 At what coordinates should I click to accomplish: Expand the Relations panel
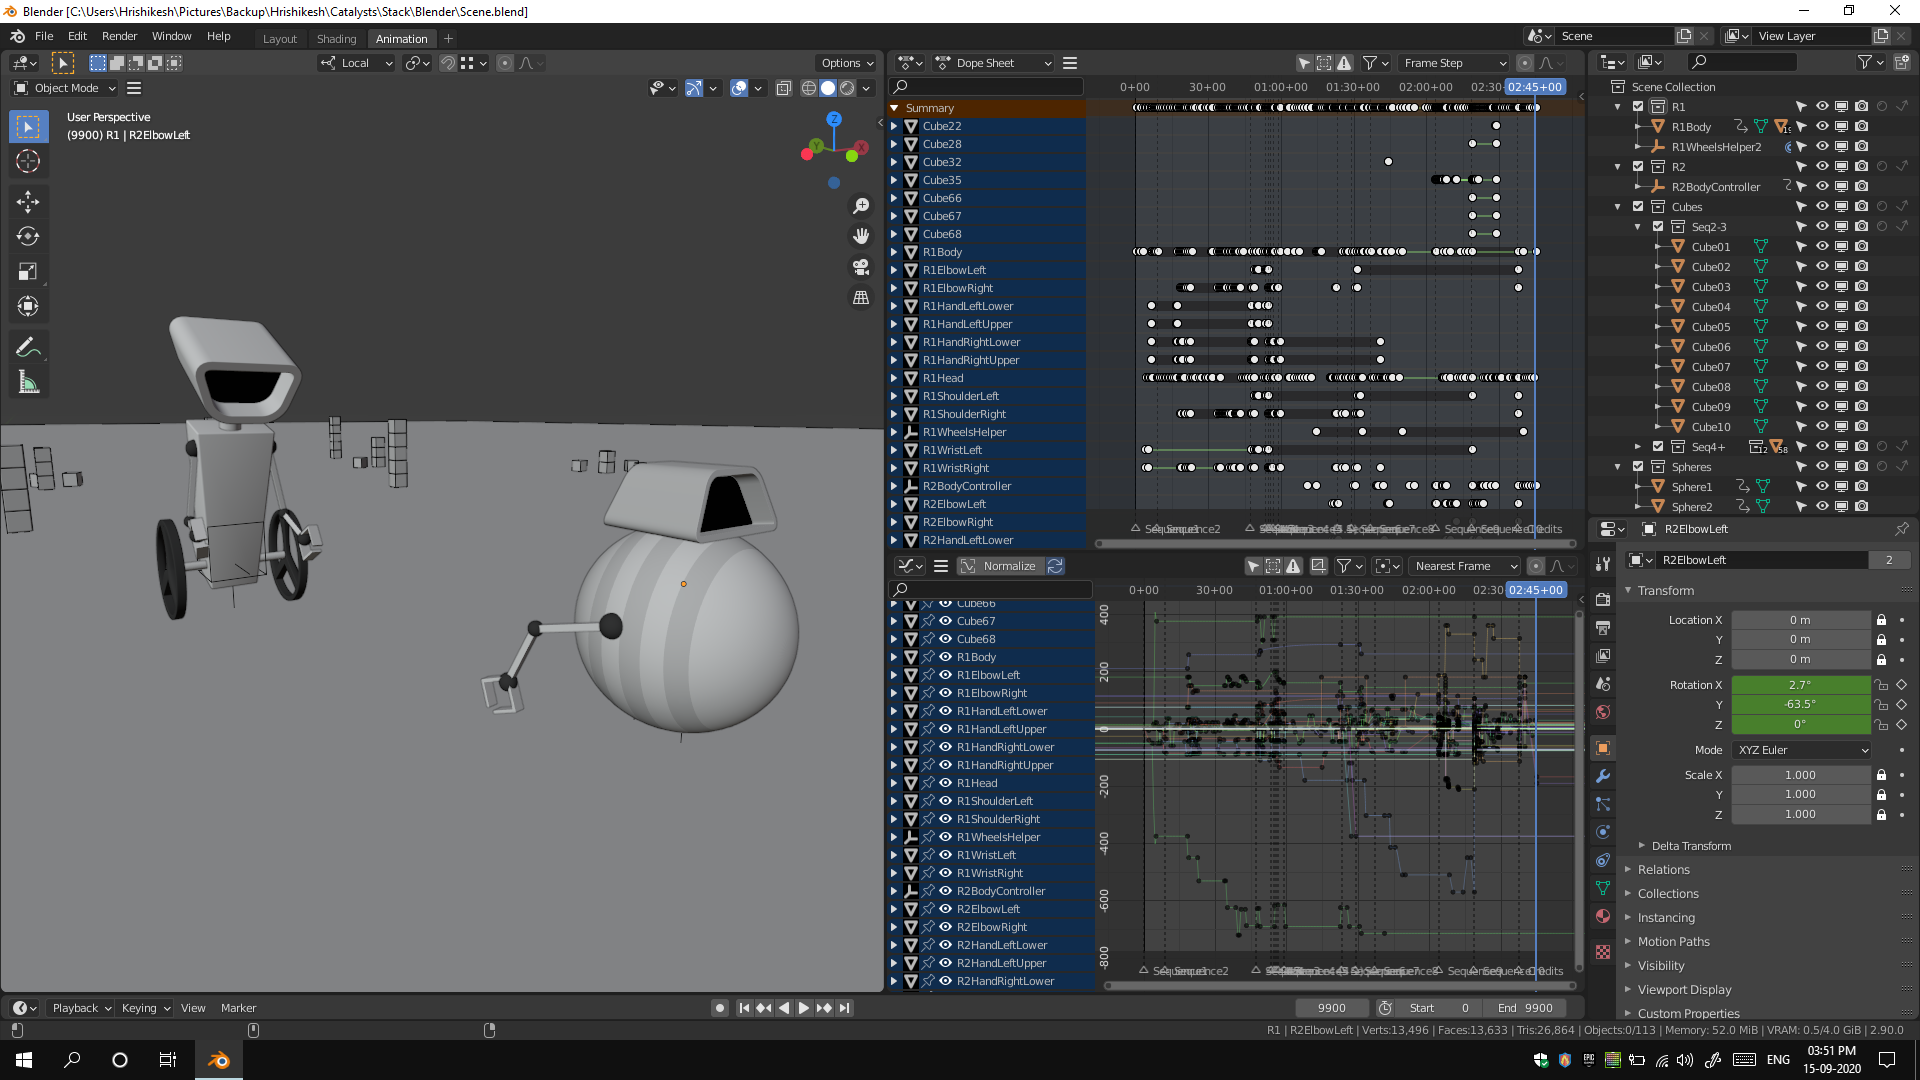1663,870
